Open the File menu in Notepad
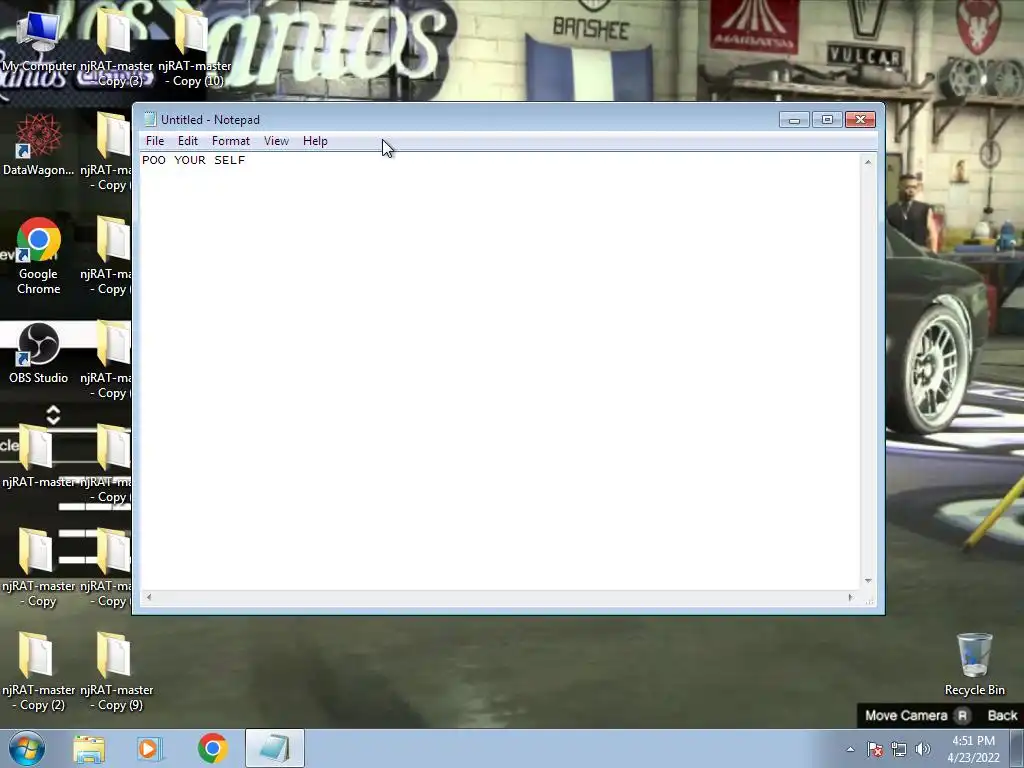Screen dimensions: 1024x768 click(155, 141)
